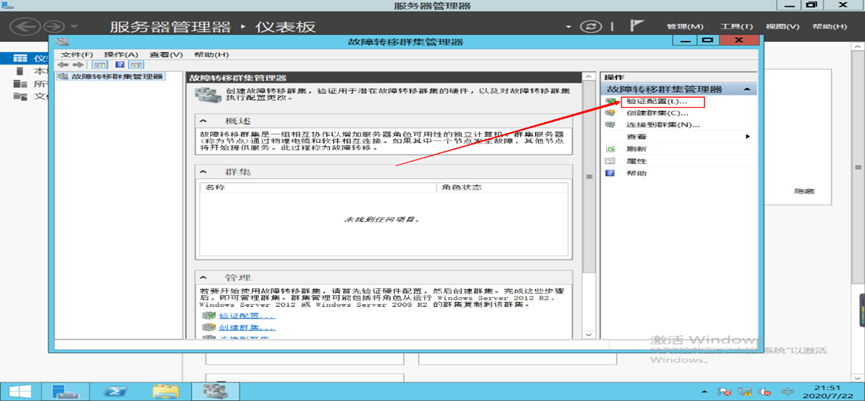Open the 文件(F) menu in cluster manager
The width and height of the screenshot is (865, 401).
tap(77, 55)
